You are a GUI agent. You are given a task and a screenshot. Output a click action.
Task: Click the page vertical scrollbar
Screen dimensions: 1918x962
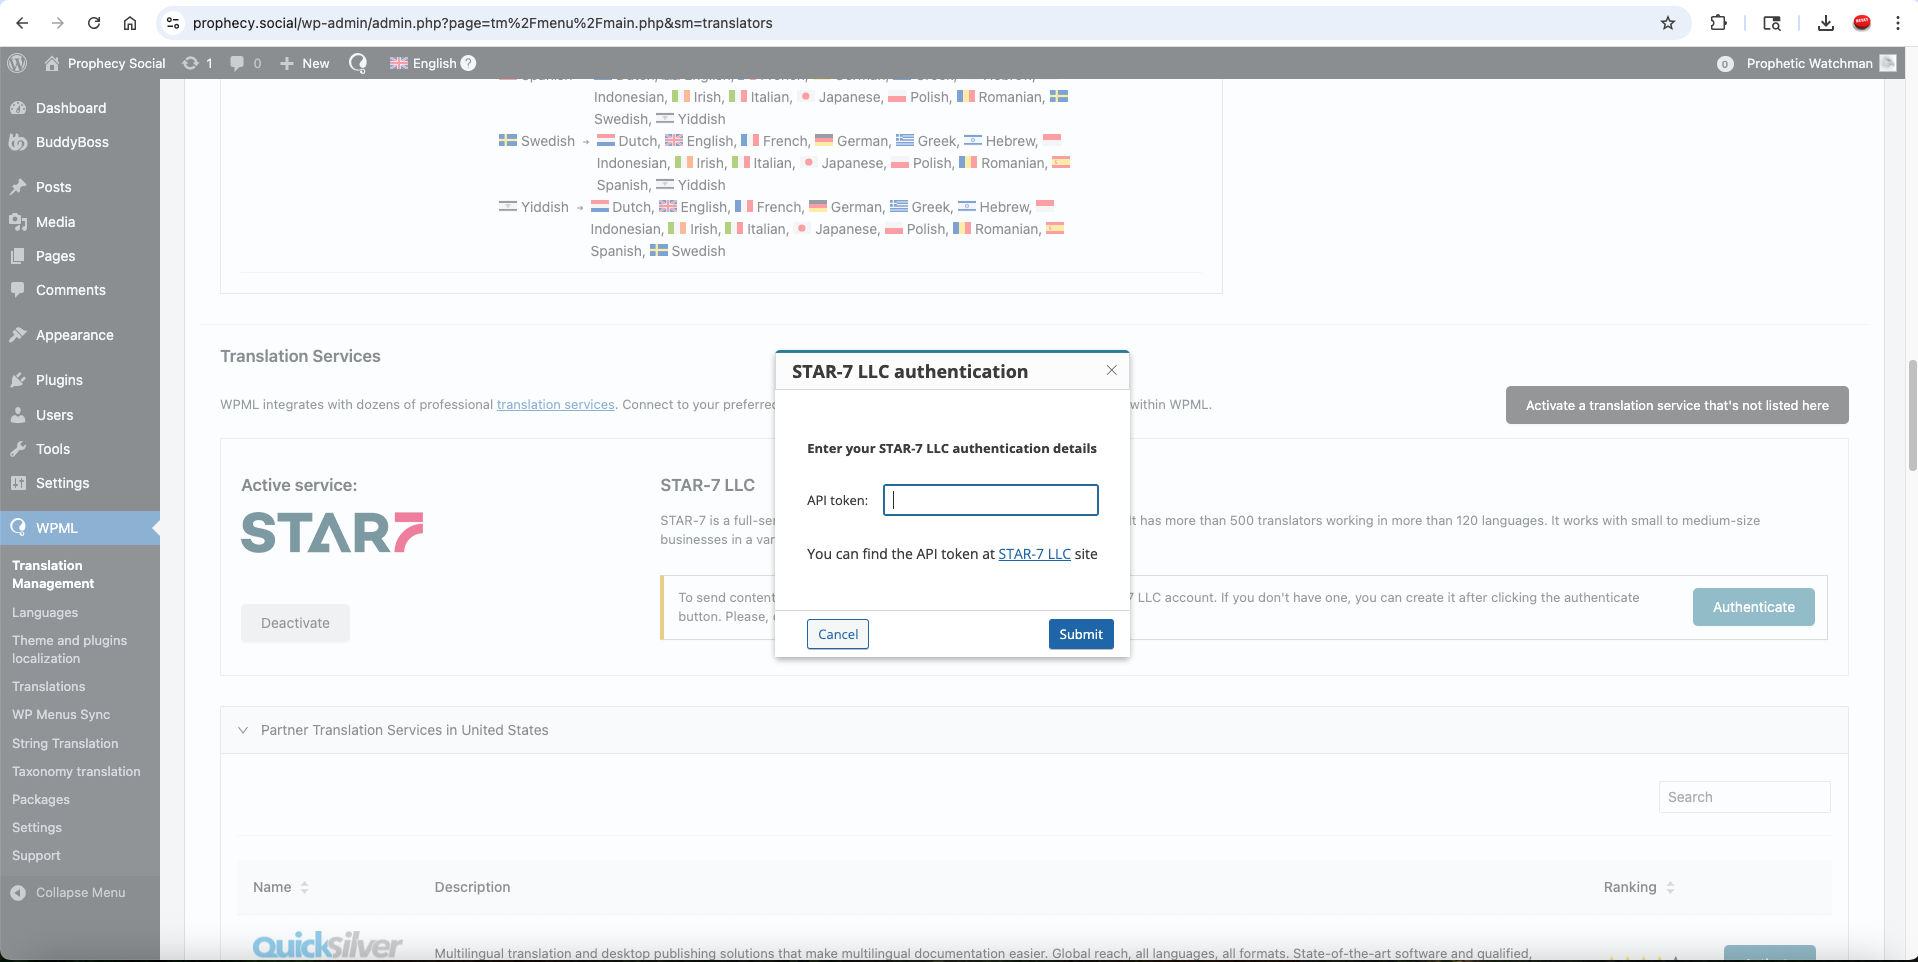coord(1912,415)
